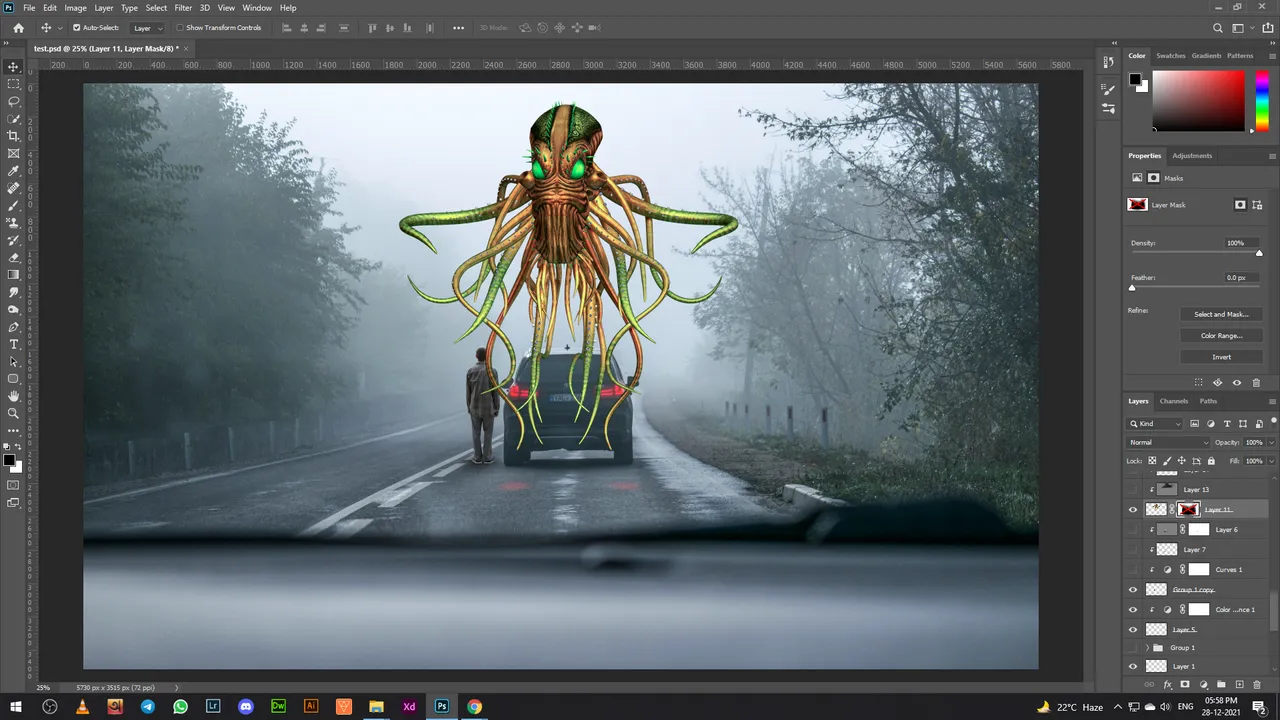Hide Group 1 copy layer visibility
Viewport: 1280px width, 720px height.
1133,590
